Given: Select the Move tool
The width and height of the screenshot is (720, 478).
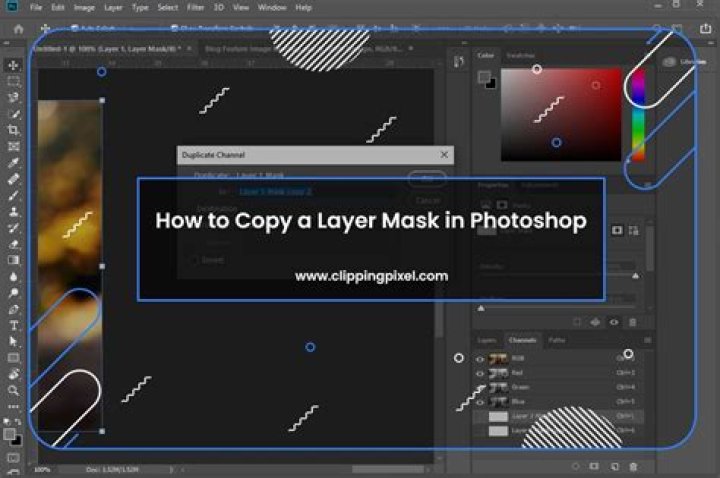Looking at the screenshot, I should point(13,65).
